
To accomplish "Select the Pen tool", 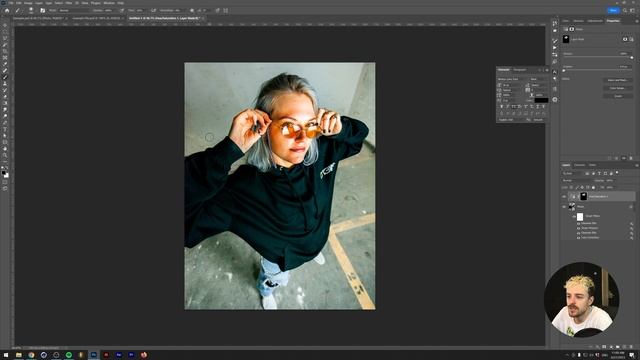I will (x=5, y=123).
